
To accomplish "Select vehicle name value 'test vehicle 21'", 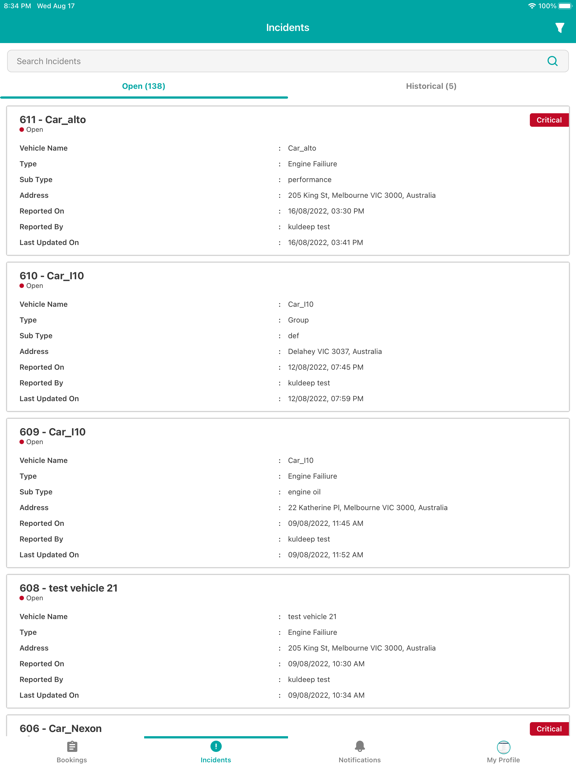I will pos(312,617).
